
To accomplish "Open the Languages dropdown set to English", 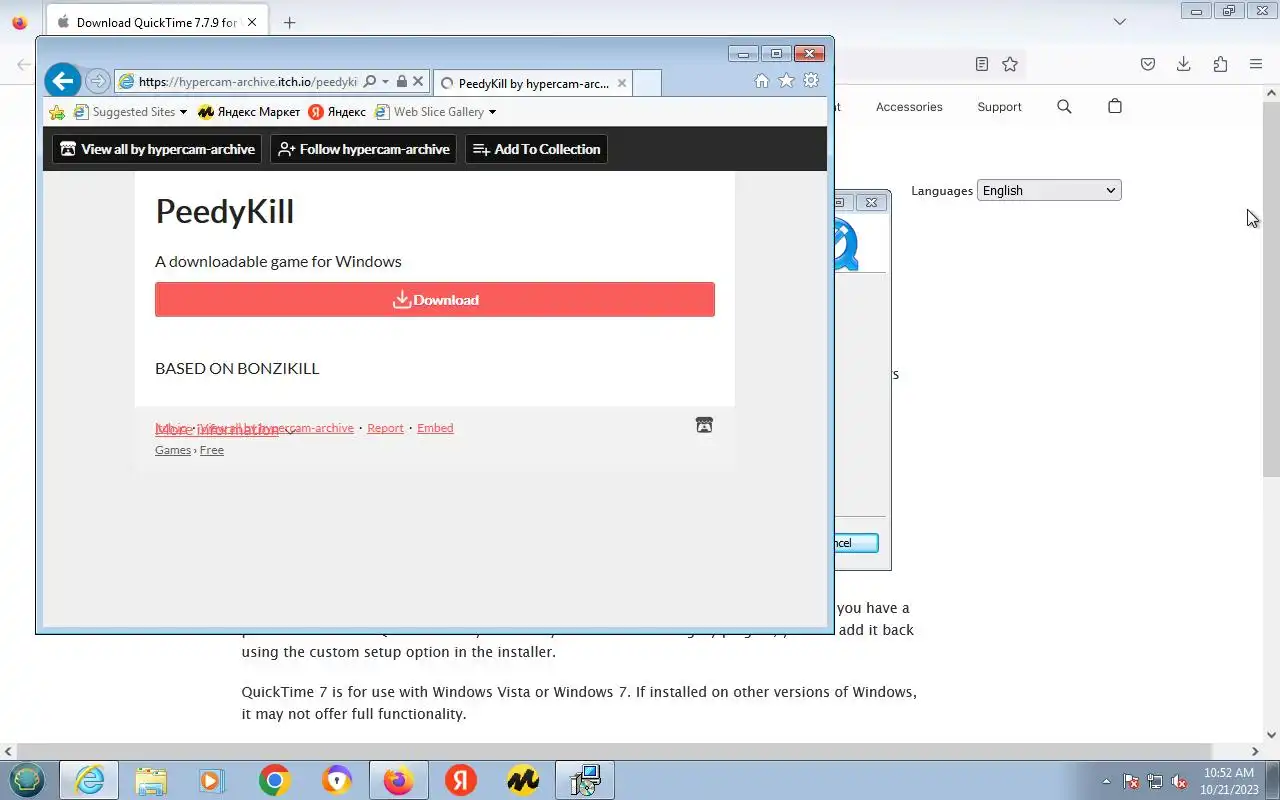I will pos(1049,190).
